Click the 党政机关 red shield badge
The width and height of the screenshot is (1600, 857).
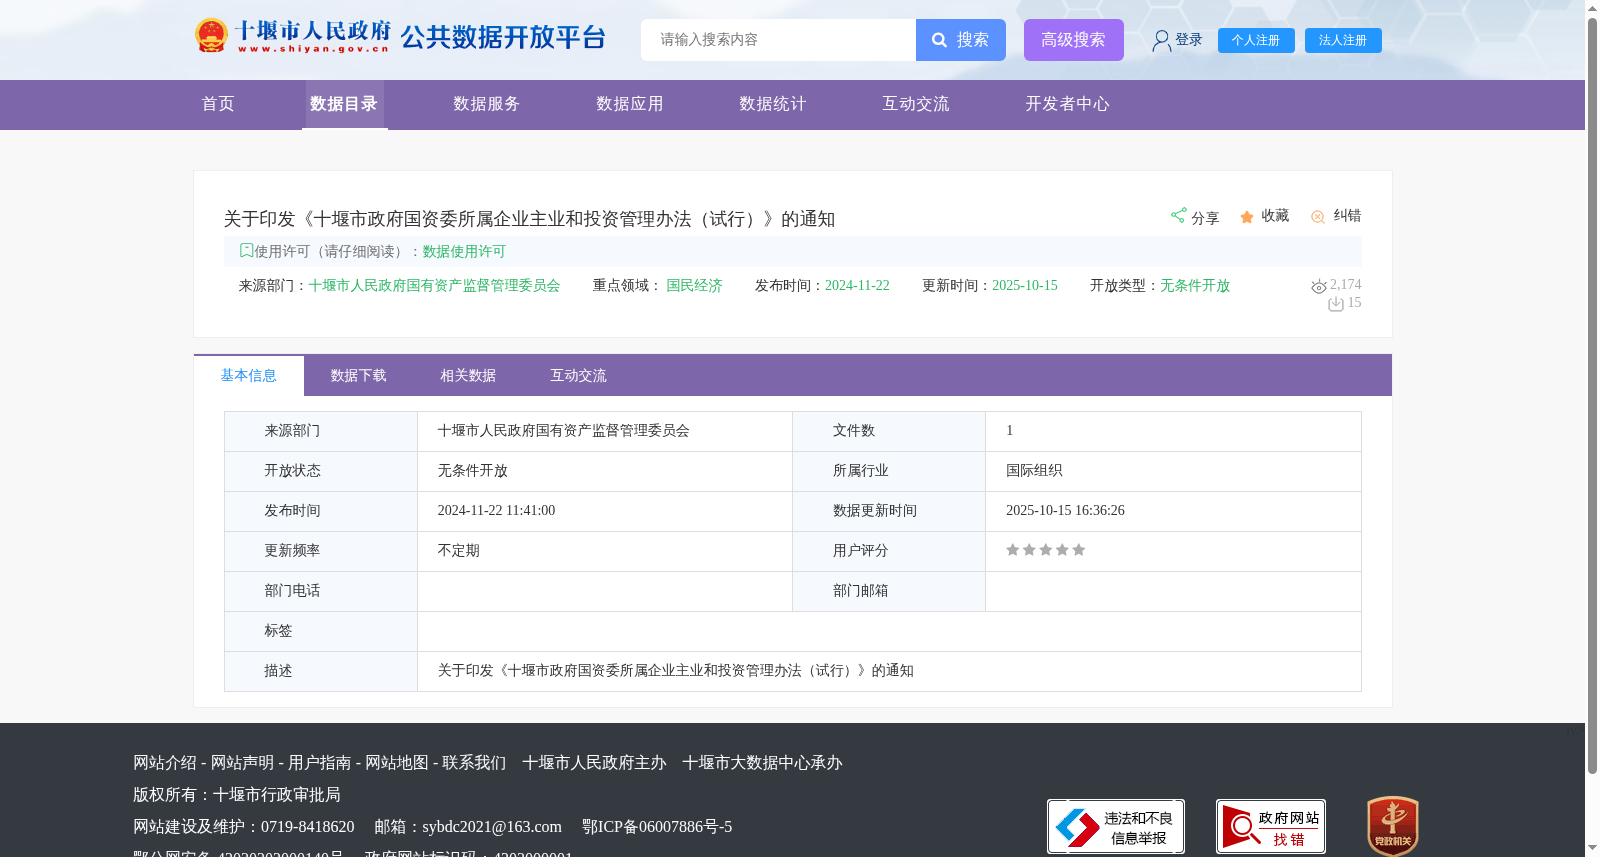pos(1393,826)
